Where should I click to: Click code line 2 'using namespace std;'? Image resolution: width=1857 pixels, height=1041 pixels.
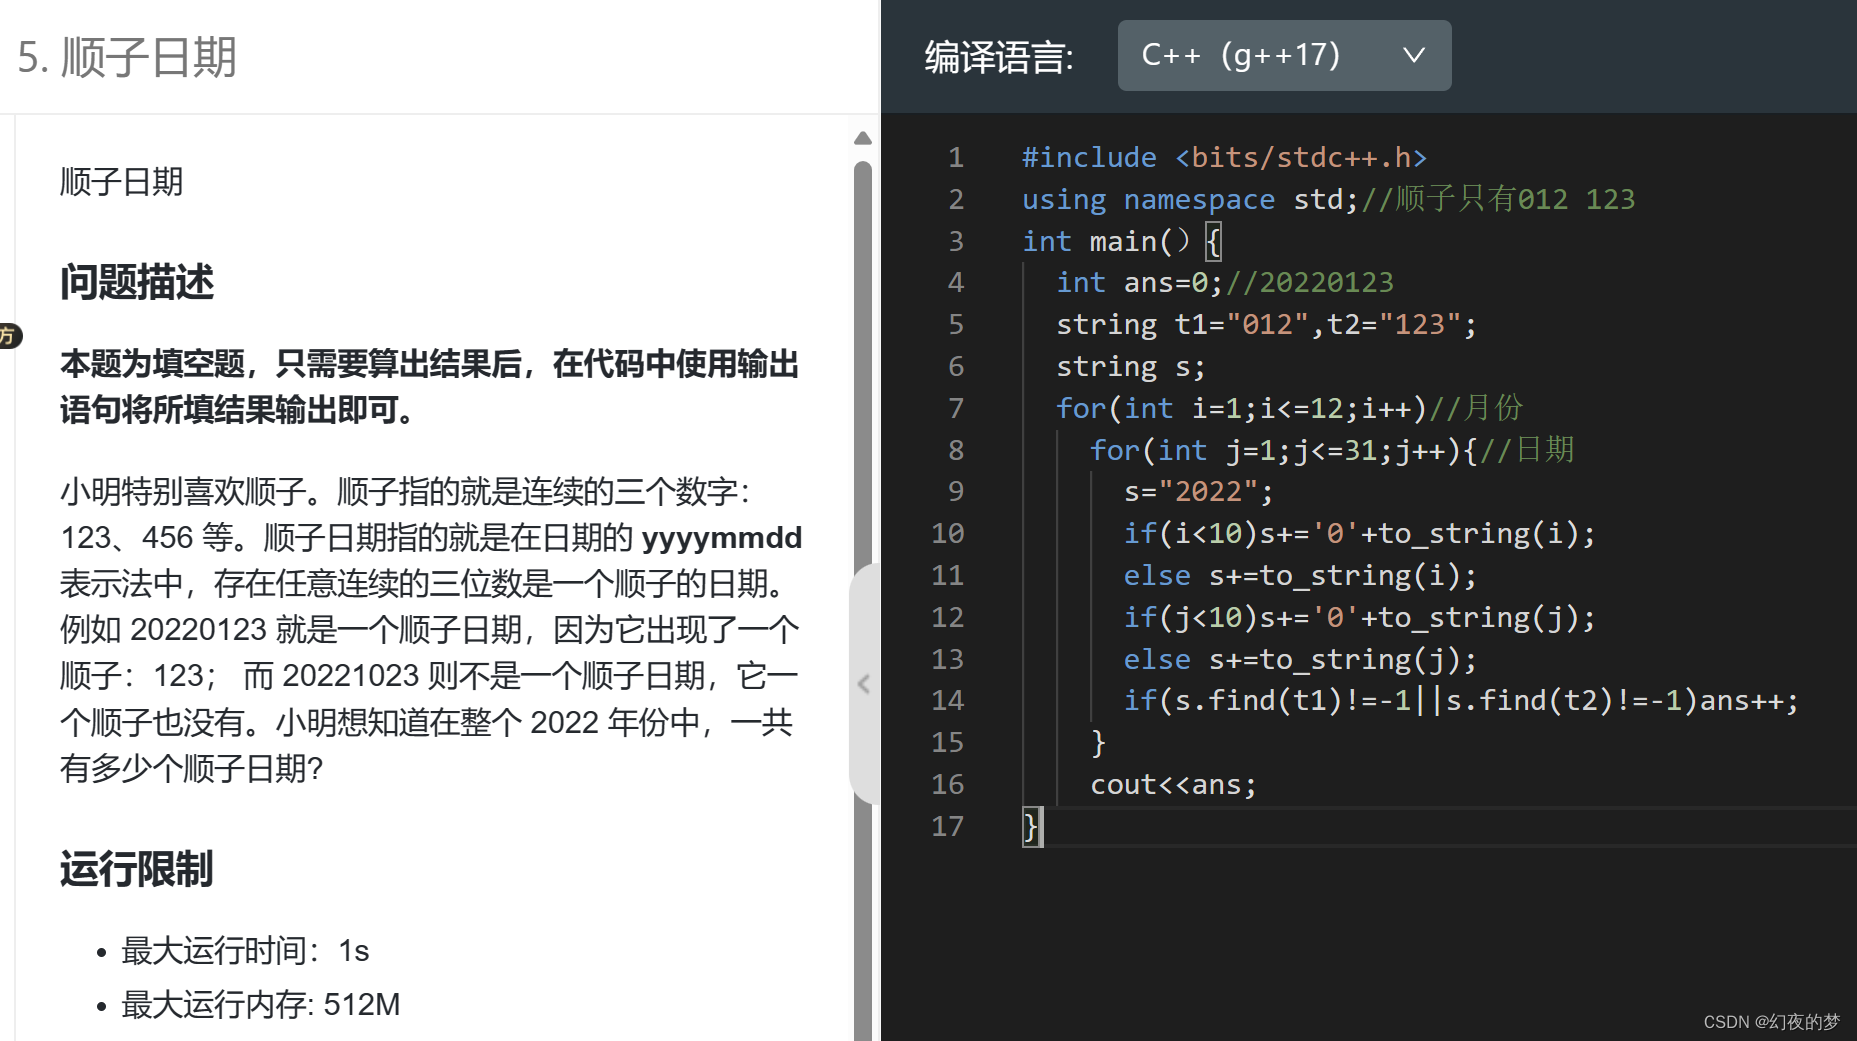pos(1190,199)
